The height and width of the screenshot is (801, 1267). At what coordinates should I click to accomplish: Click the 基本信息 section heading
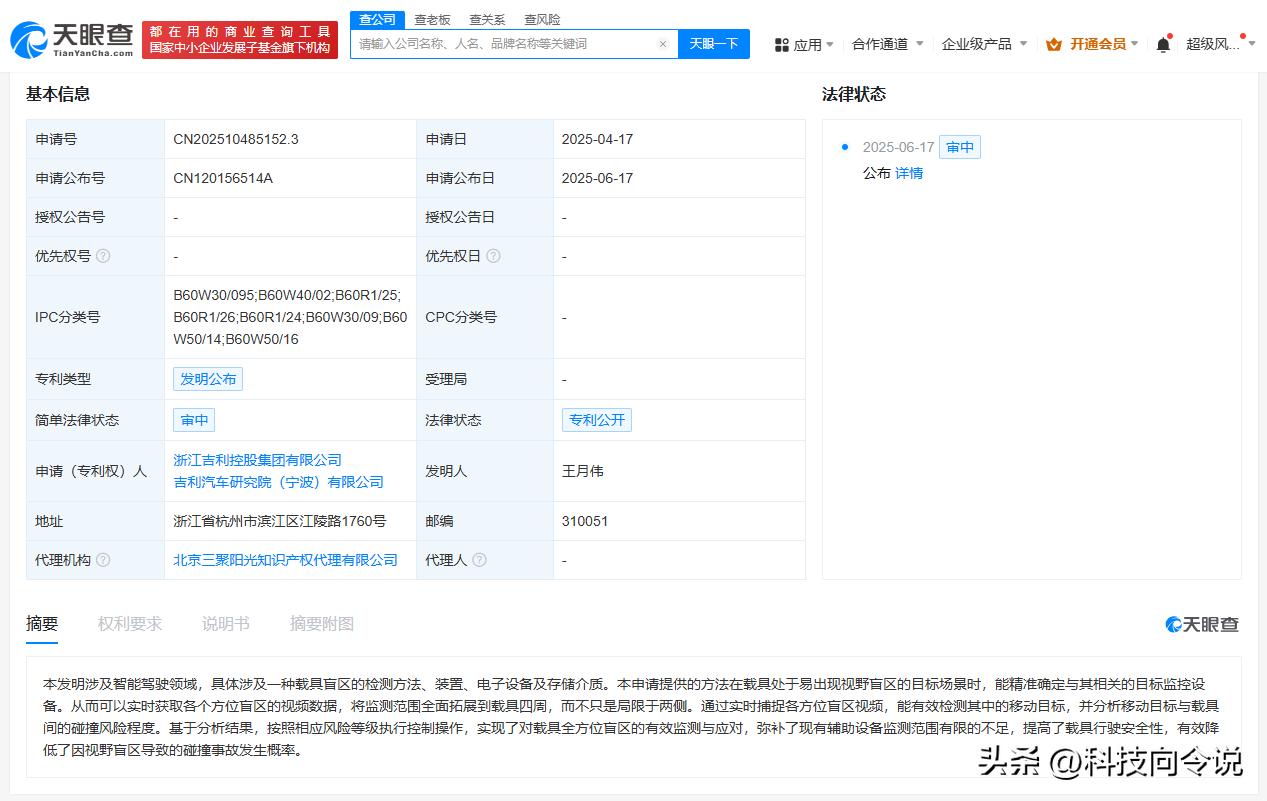58,94
